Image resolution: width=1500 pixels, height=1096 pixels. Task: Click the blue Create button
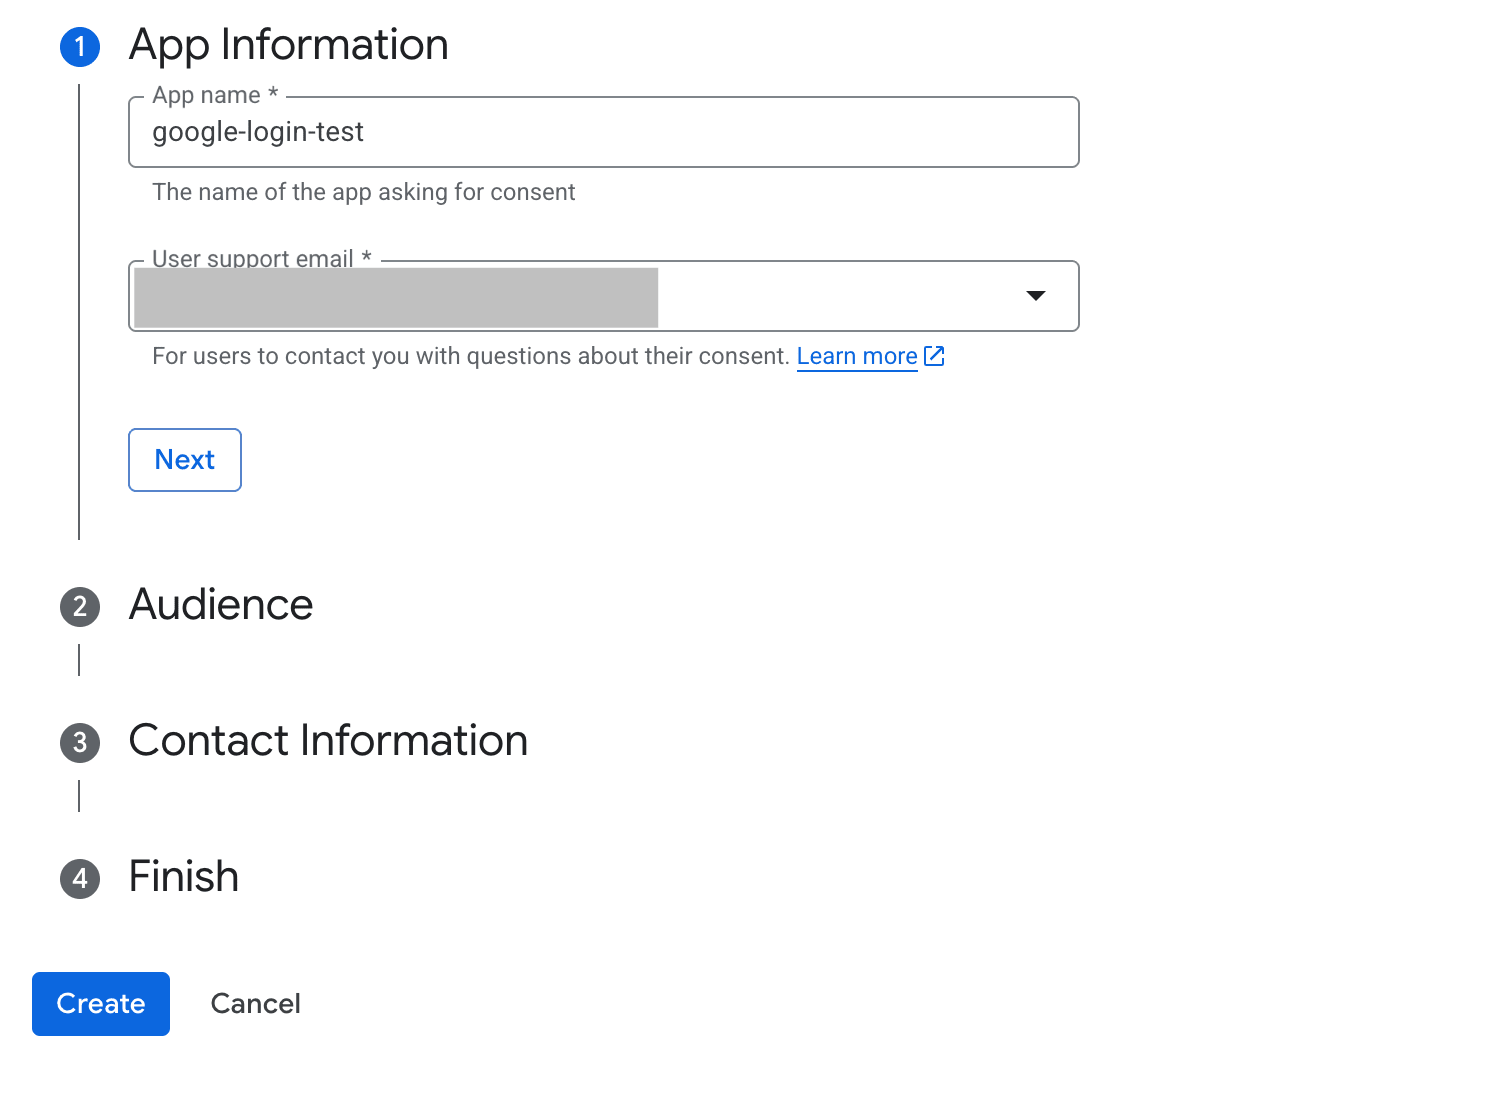101,1004
